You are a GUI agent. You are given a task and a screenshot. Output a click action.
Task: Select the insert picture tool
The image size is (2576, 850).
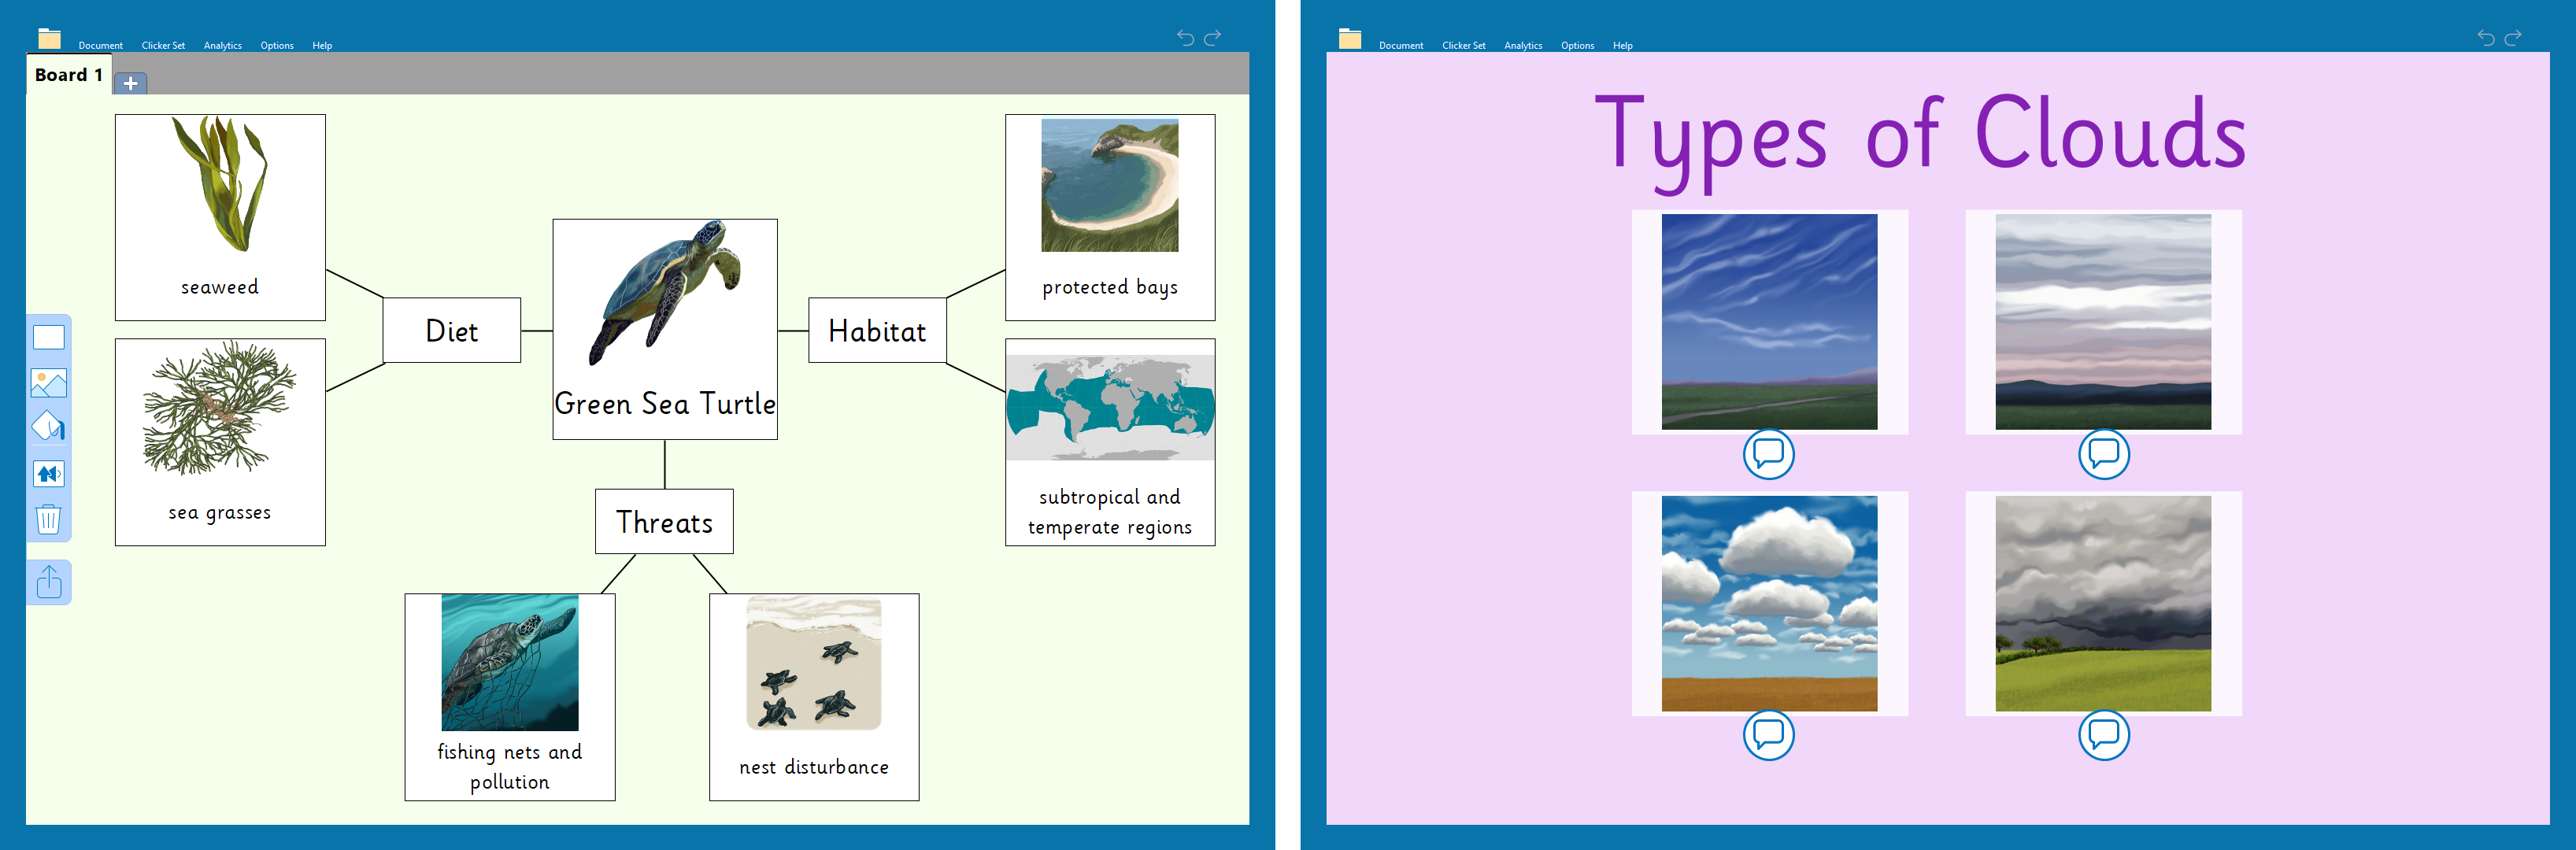click(x=48, y=383)
